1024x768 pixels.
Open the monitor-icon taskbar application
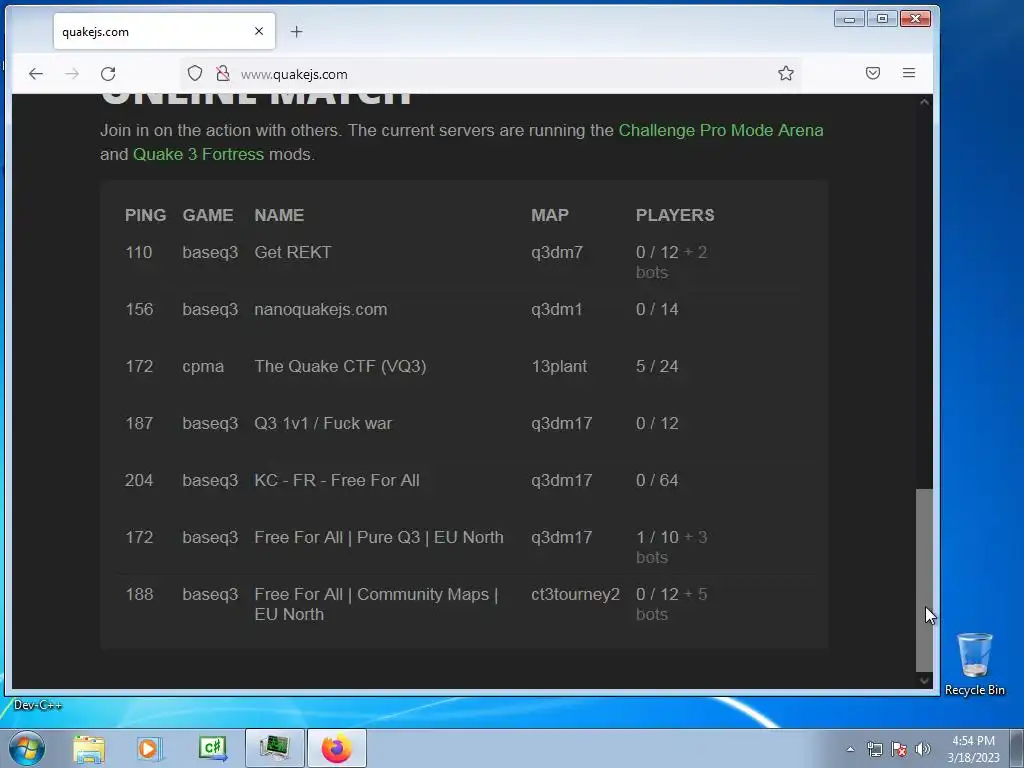point(274,748)
